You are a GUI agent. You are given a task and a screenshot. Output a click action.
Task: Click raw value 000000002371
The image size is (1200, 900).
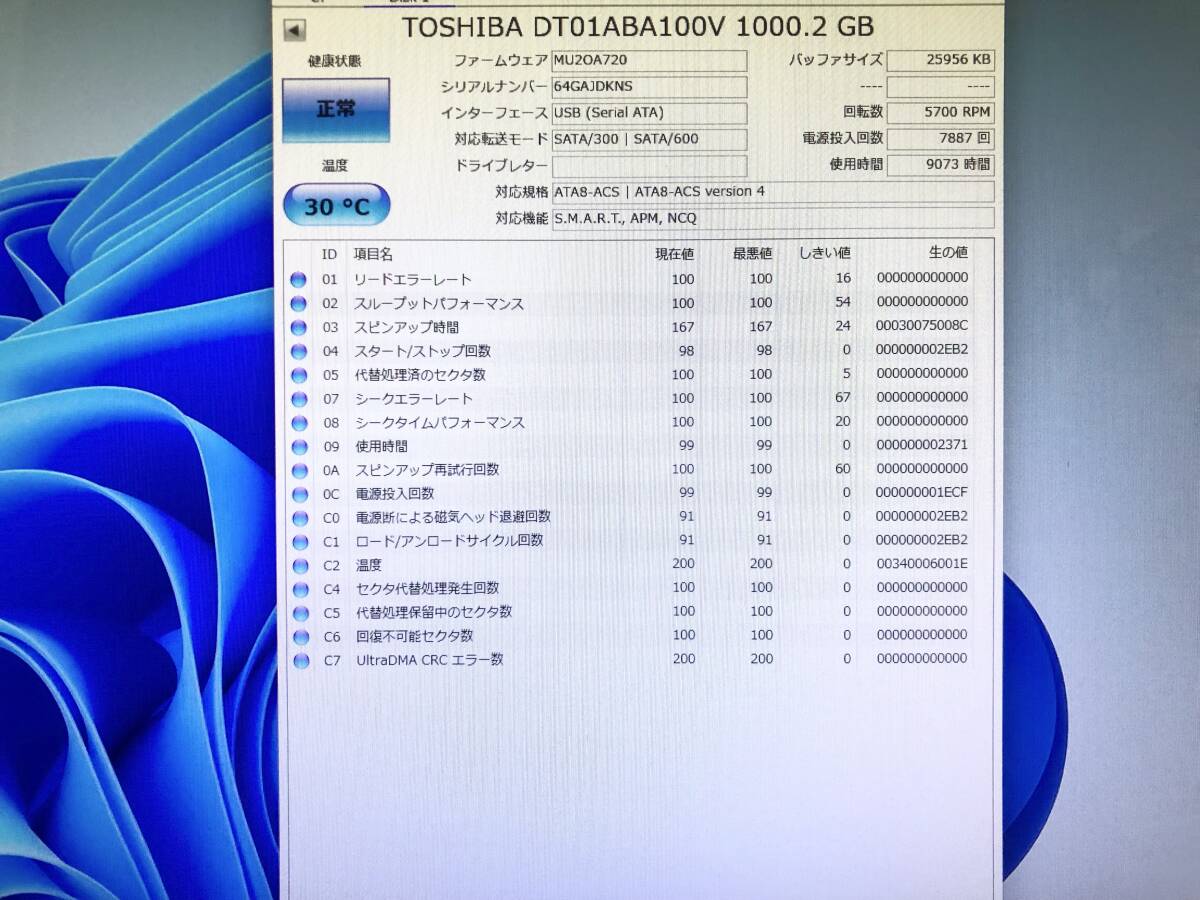click(922, 444)
